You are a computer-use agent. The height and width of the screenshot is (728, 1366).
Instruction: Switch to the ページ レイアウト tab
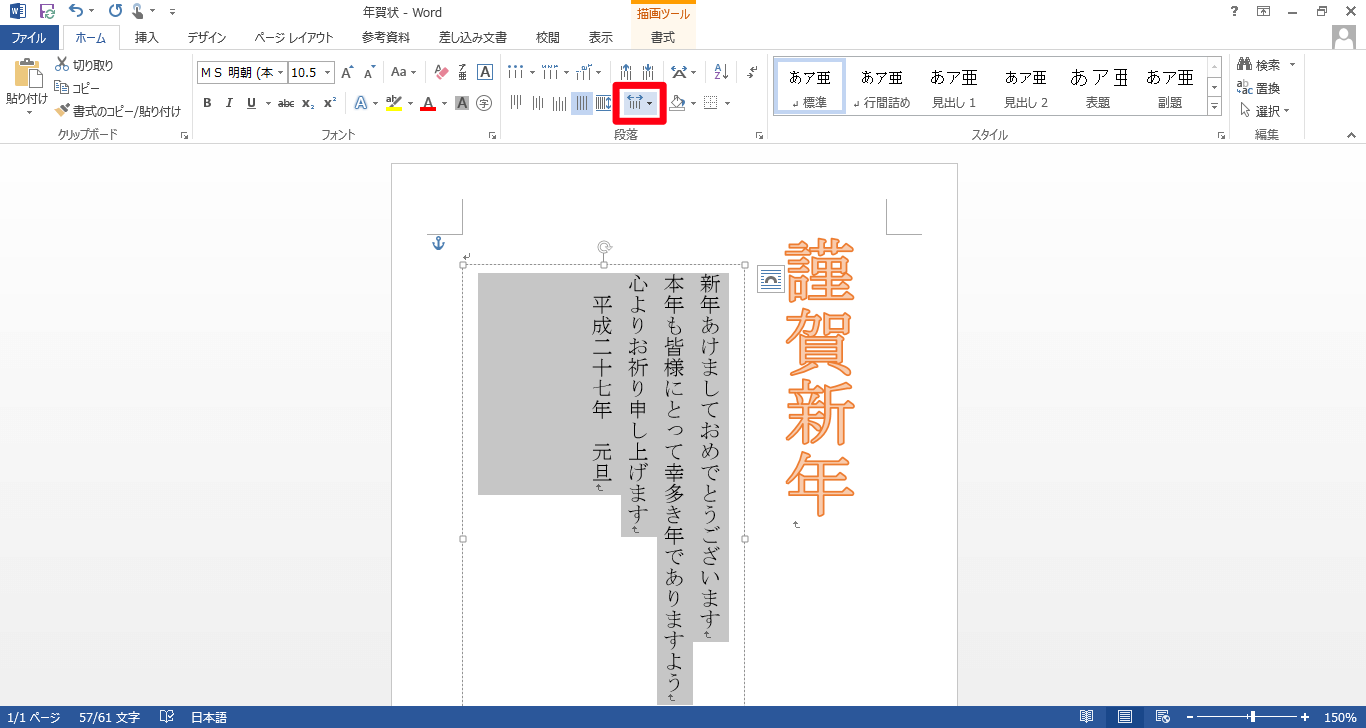pos(294,38)
